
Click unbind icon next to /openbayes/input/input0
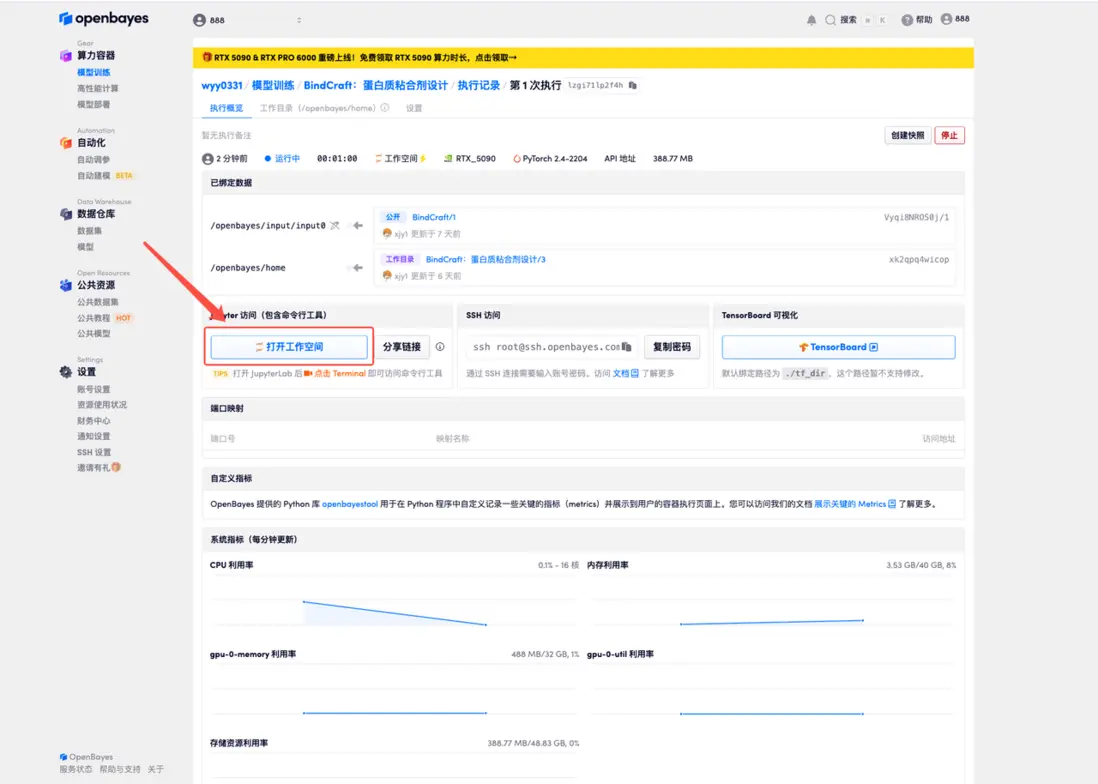[335, 225]
